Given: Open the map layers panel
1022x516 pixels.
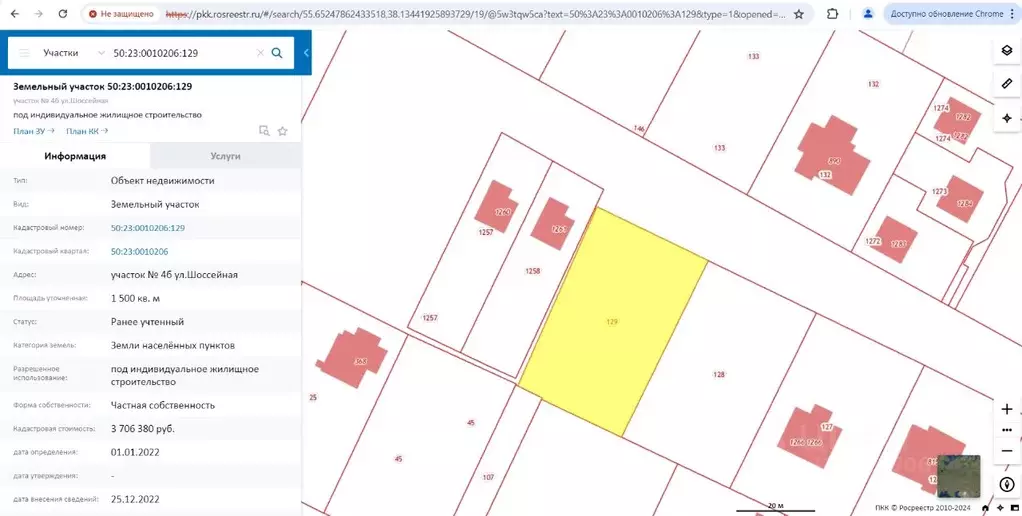Looking at the screenshot, I should (1006, 51).
